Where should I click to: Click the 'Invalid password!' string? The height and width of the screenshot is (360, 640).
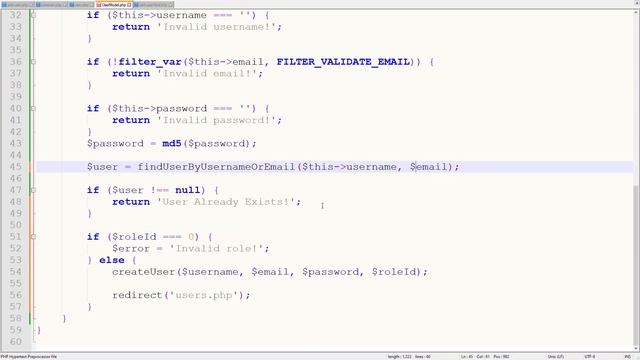point(216,120)
